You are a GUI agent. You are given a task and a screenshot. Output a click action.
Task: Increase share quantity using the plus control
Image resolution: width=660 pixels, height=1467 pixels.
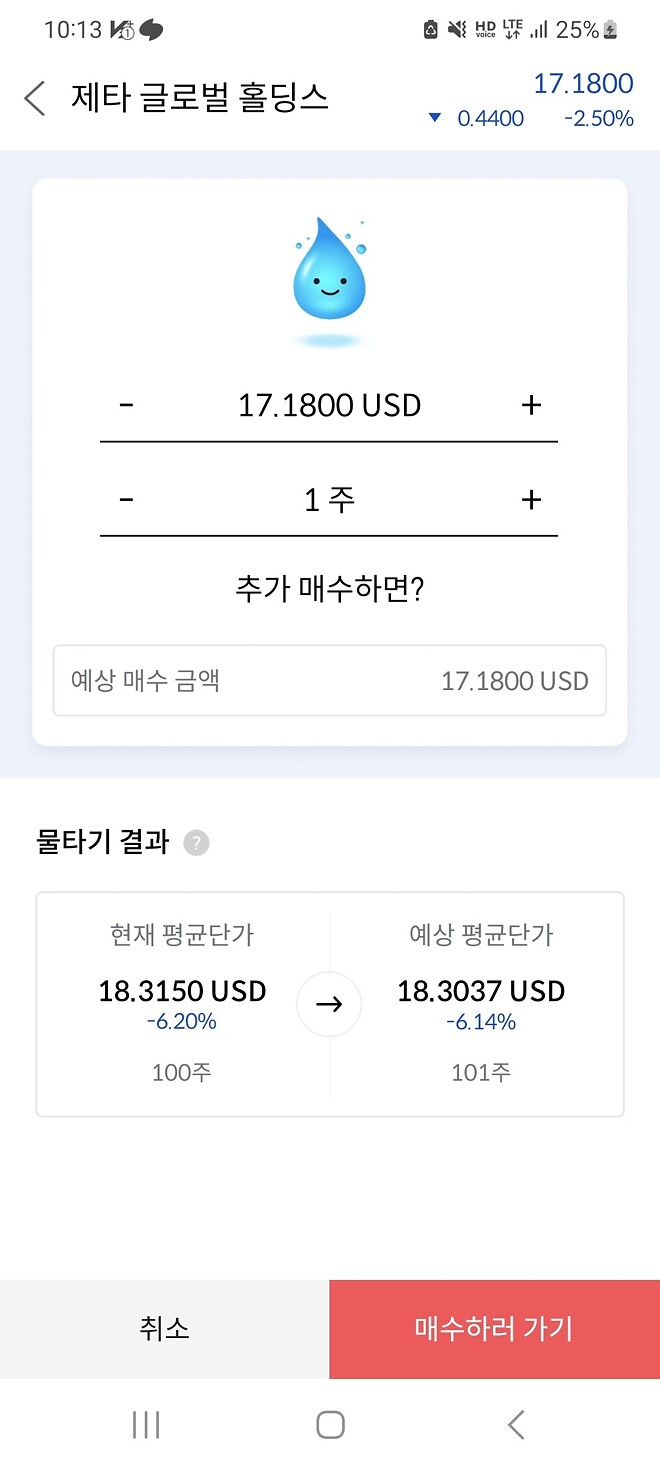tap(531, 499)
